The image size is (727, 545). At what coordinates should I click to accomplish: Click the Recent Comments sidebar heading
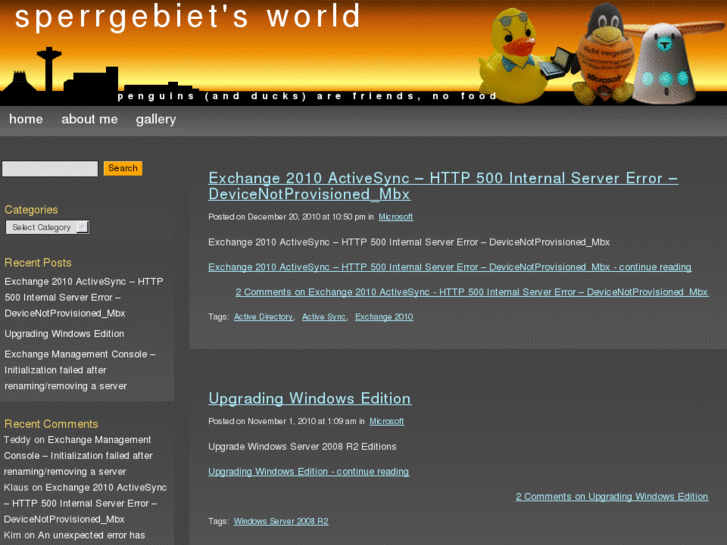[51, 424]
